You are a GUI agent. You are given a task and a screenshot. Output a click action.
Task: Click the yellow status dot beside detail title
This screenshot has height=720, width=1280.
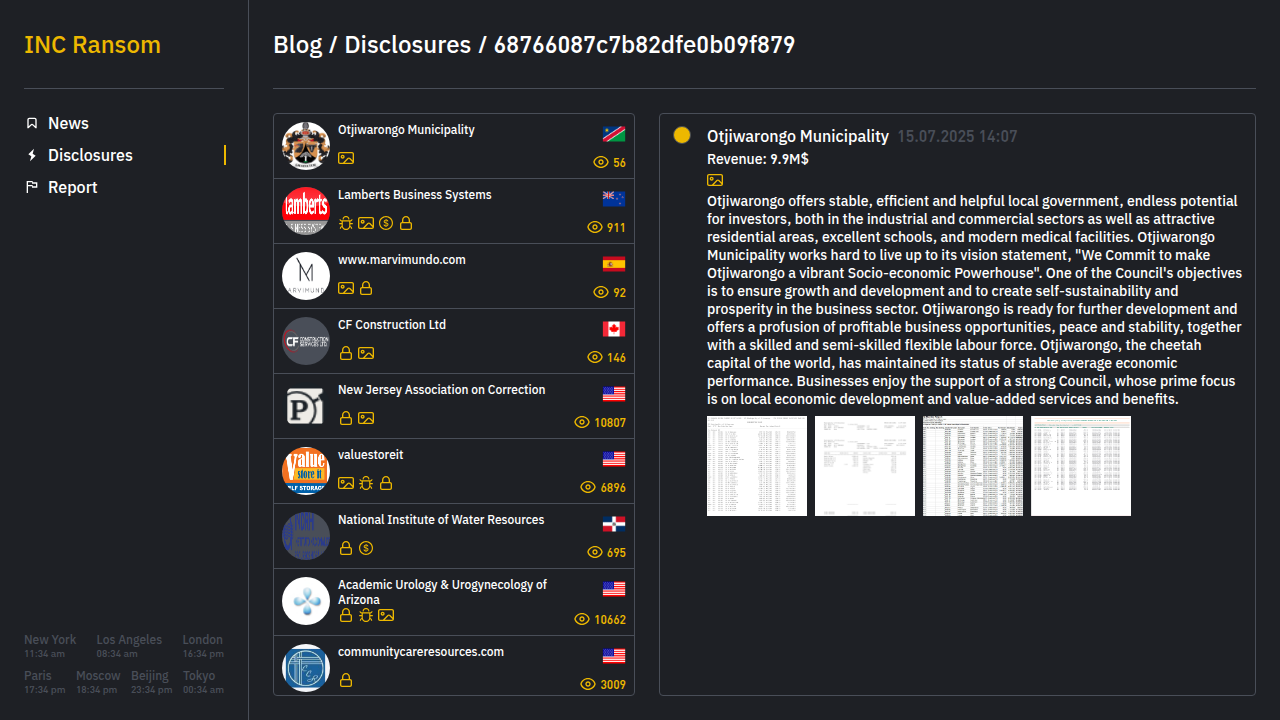pos(682,135)
